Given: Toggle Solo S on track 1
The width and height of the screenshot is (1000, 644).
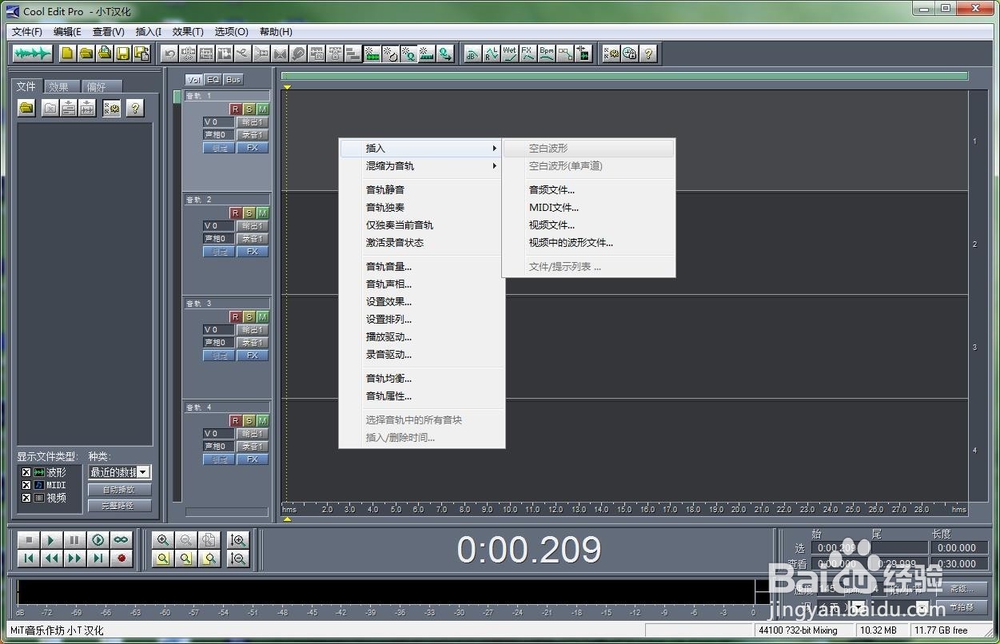Looking at the screenshot, I should click(249, 109).
